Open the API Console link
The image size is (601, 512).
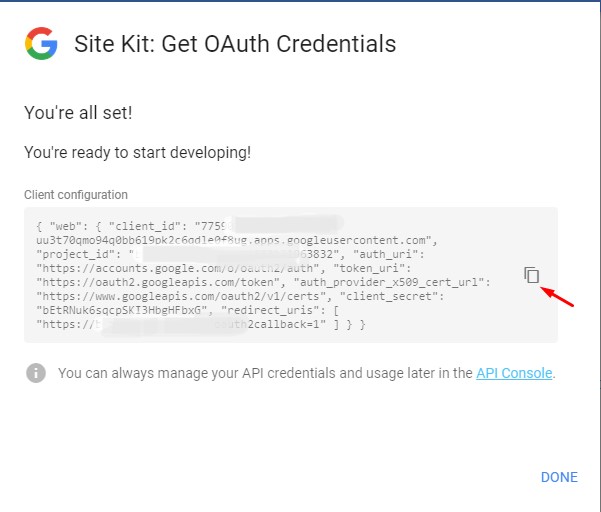[514, 373]
